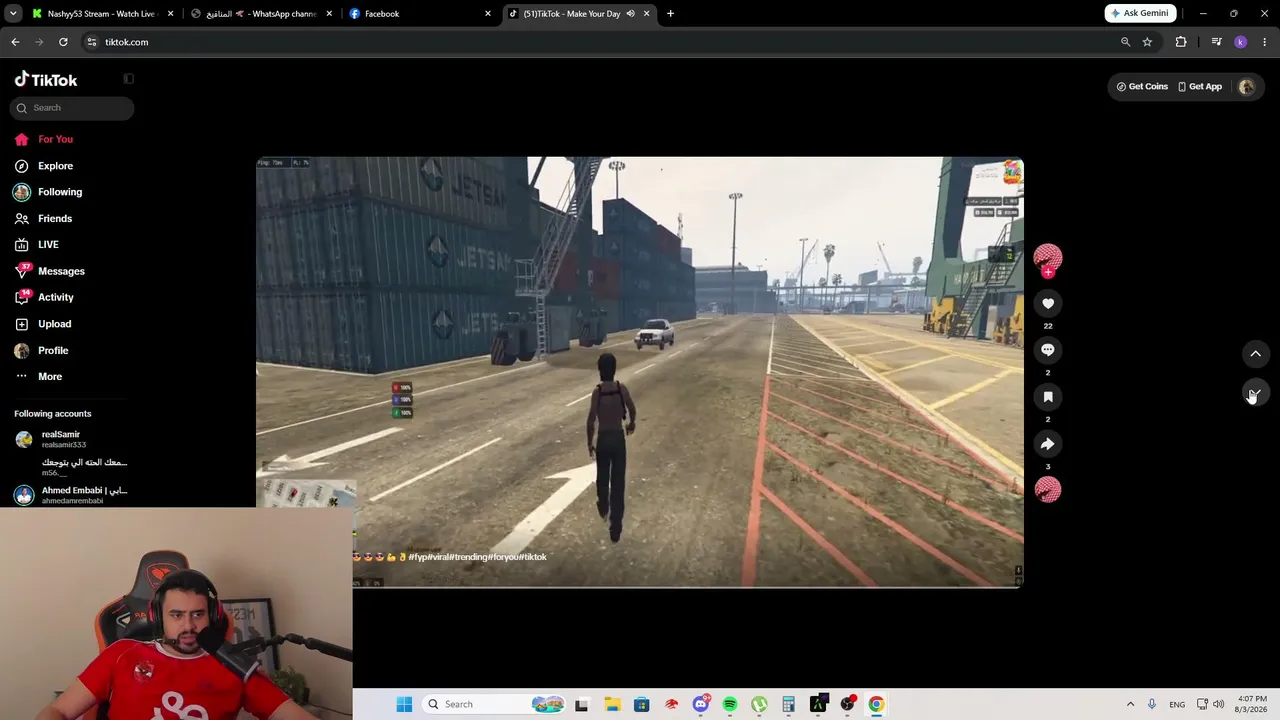Select the TikTok Make Your Day tab
1280x720 pixels.
(x=578, y=14)
